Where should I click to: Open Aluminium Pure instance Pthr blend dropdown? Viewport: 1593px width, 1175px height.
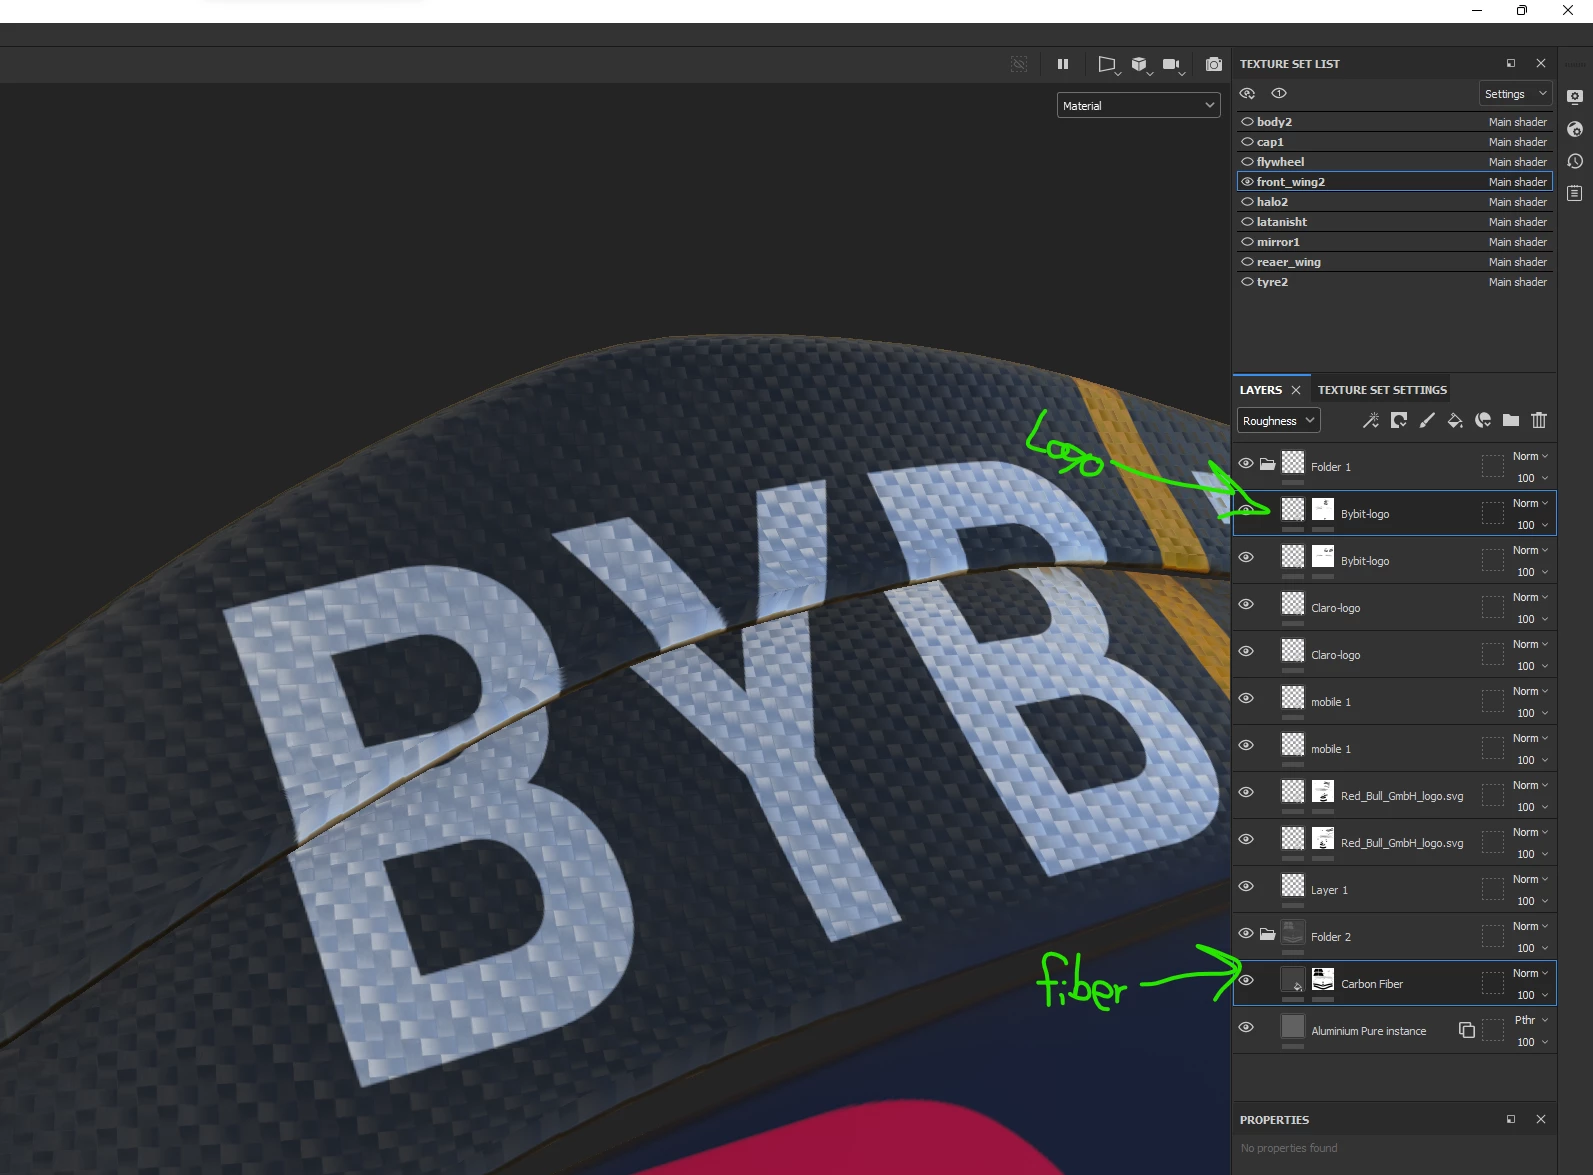tap(1531, 1020)
